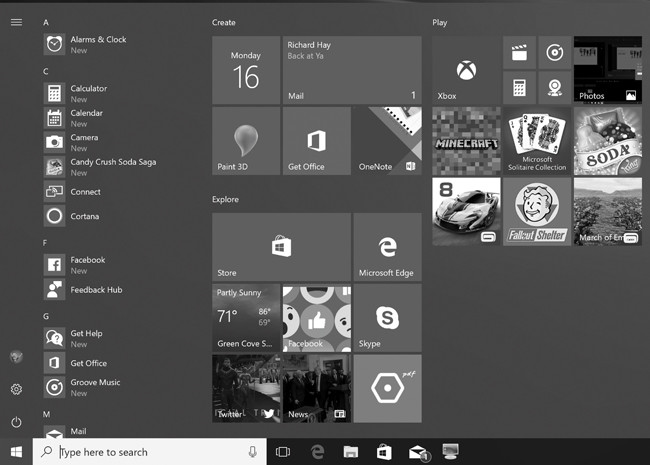This screenshot has height=465, width=650.
Task: Launch the Xbox tile
Action: click(x=466, y=70)
